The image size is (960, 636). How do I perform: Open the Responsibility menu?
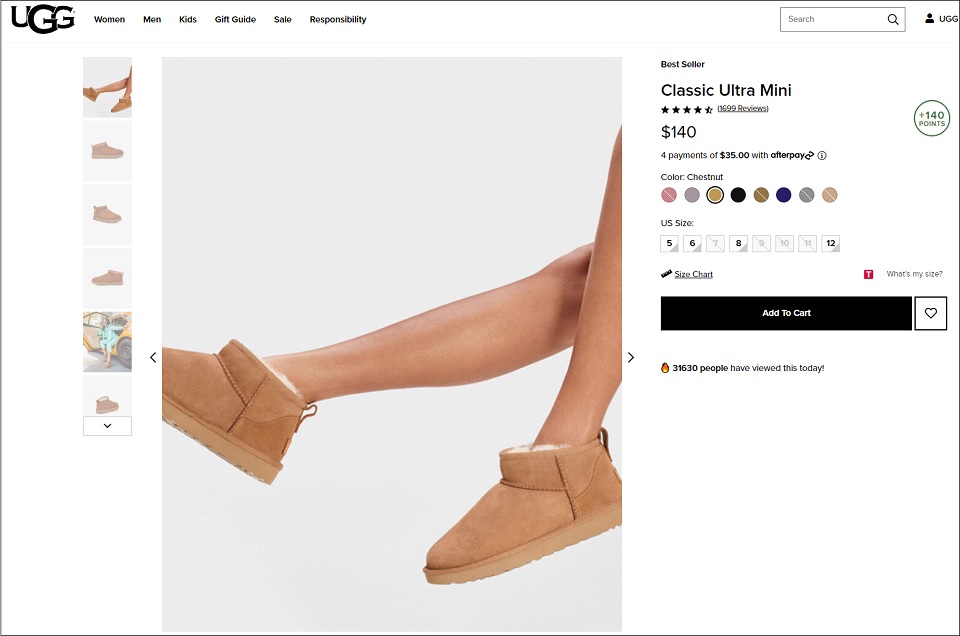click(338, 20)
